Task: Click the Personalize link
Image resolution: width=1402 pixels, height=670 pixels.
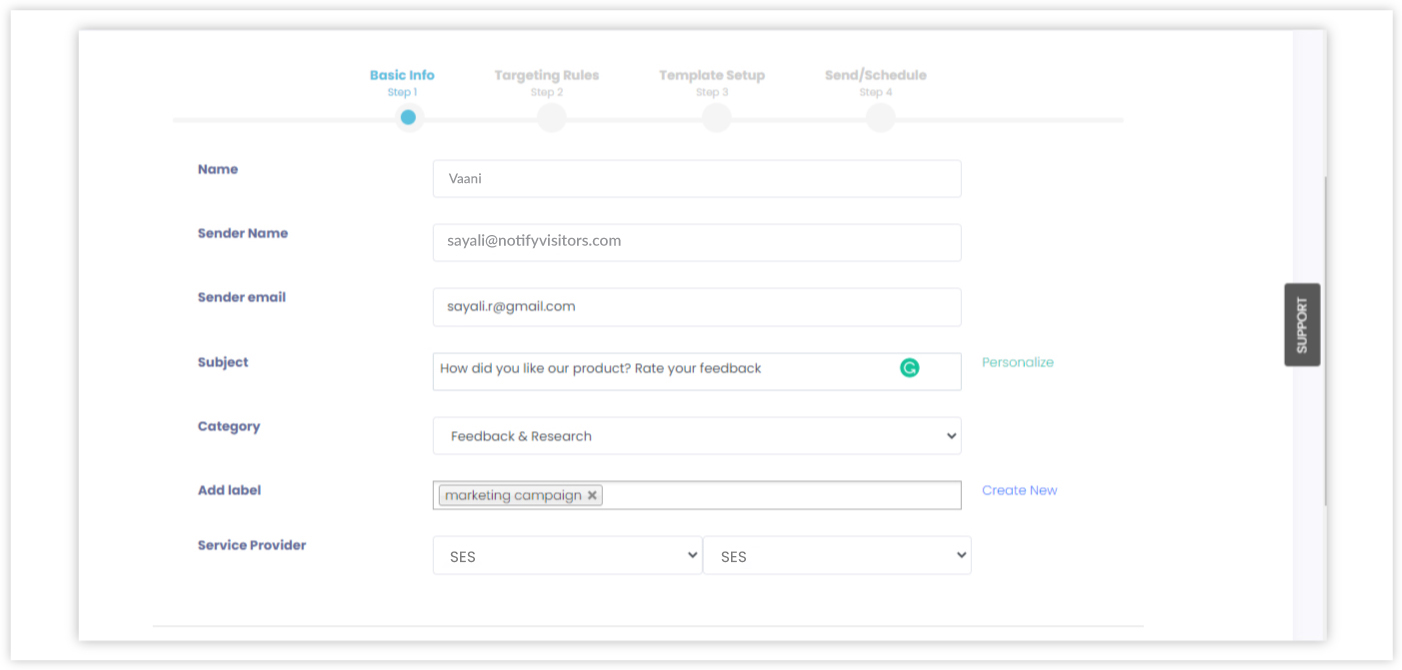Action: pos(1018,362)
